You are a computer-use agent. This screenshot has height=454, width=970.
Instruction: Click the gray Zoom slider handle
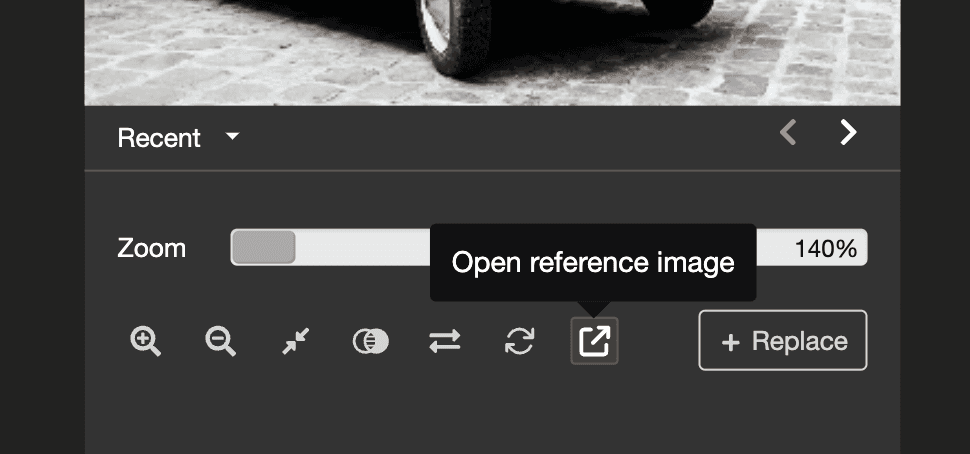[263, 247]
